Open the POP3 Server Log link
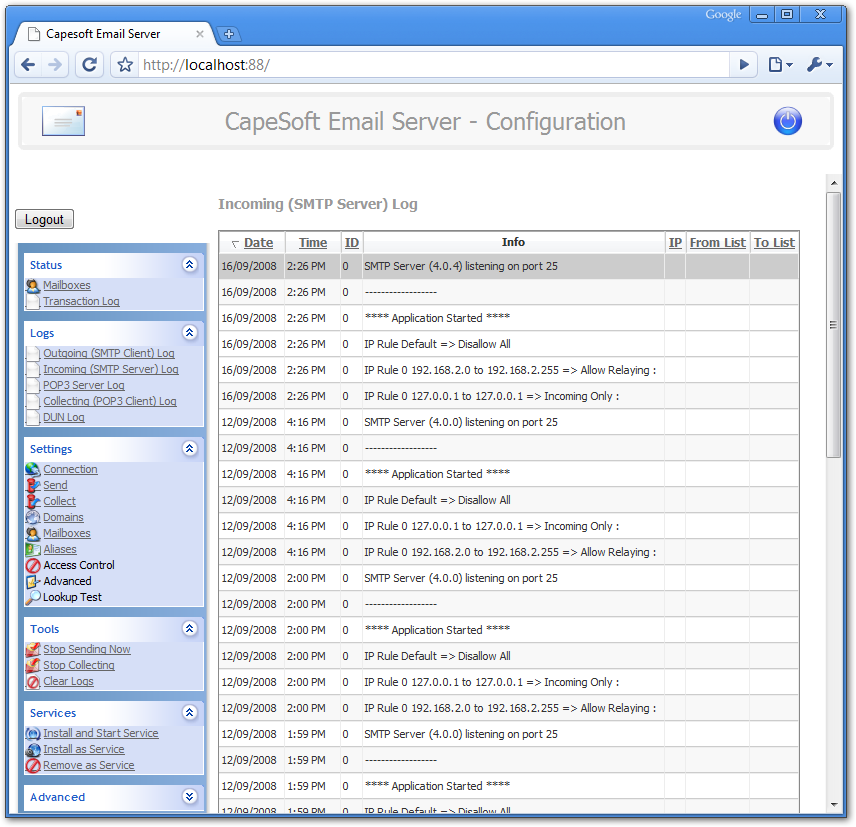This screenshot has width=856, height=827. click(84, 385)
